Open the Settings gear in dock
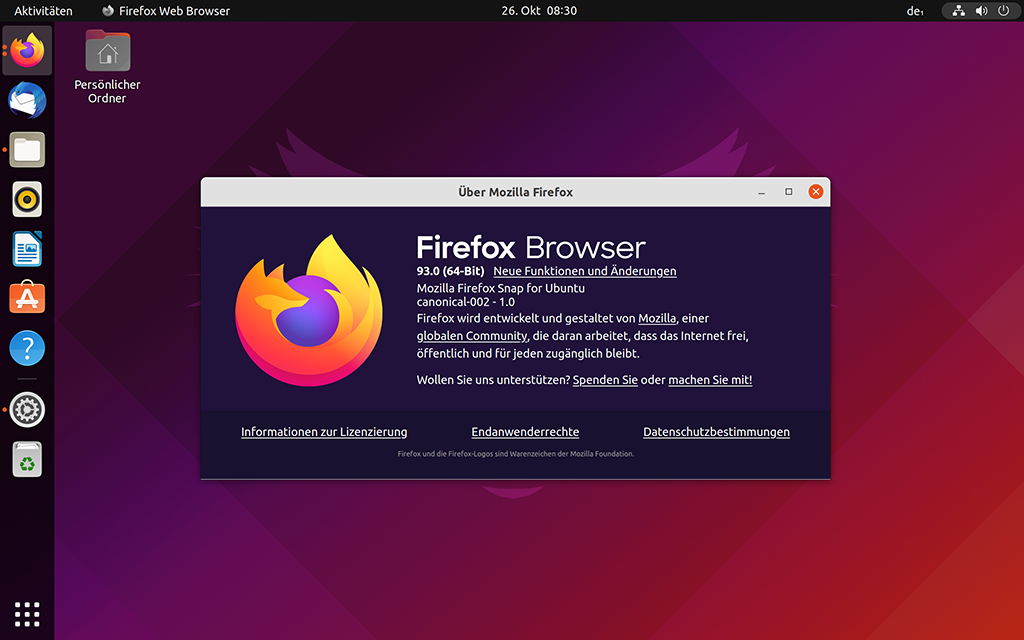This screenshot has width=1024, height=640. pyautogui.click(x=27, y=409)
